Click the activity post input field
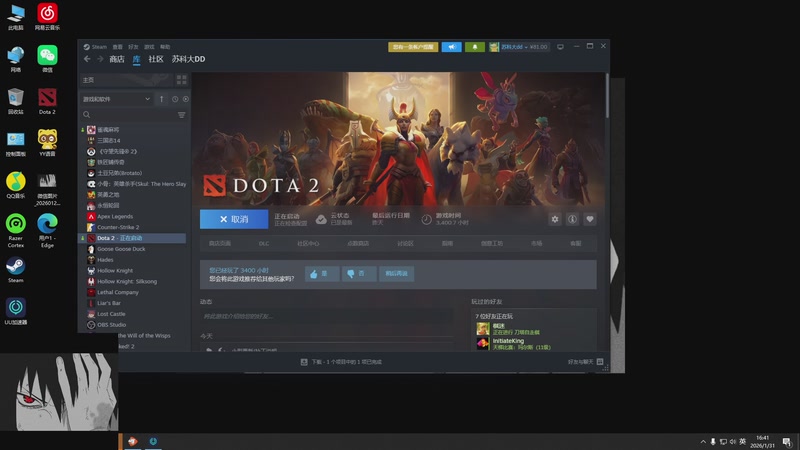 (327, 316)
